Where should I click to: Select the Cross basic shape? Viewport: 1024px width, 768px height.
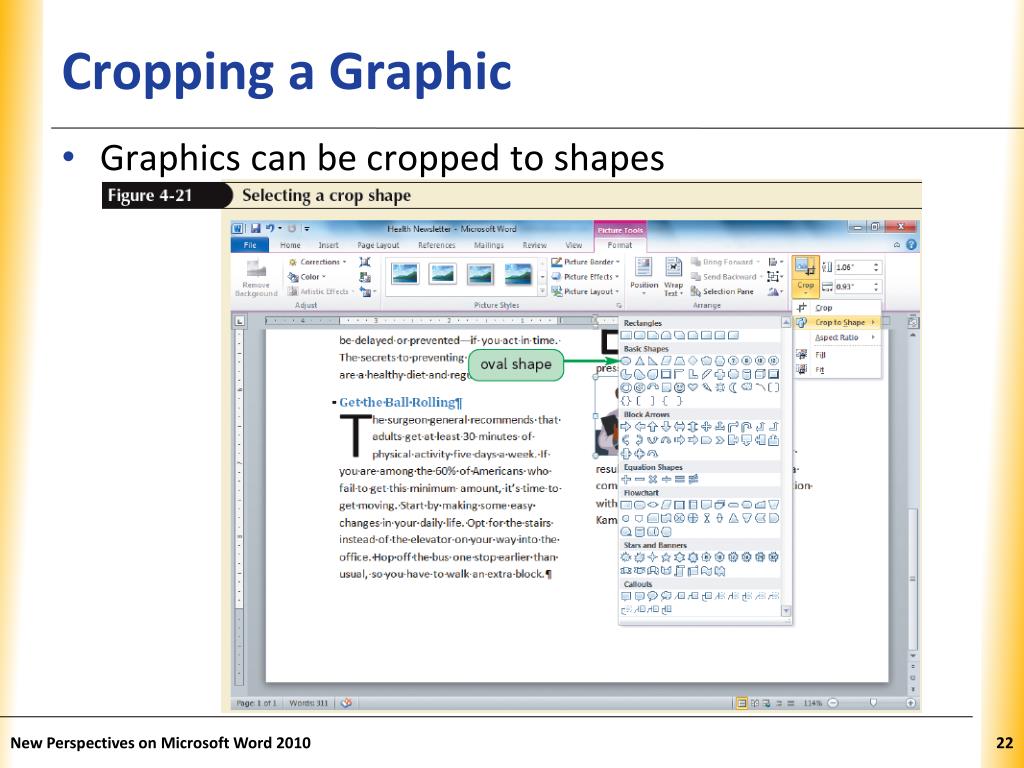pyautogui.click(x=720, y=374)
